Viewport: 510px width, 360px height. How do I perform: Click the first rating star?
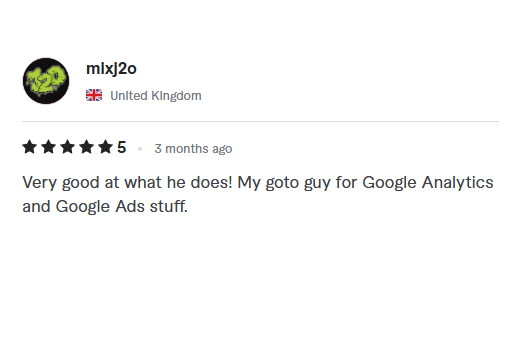[30, 147]
